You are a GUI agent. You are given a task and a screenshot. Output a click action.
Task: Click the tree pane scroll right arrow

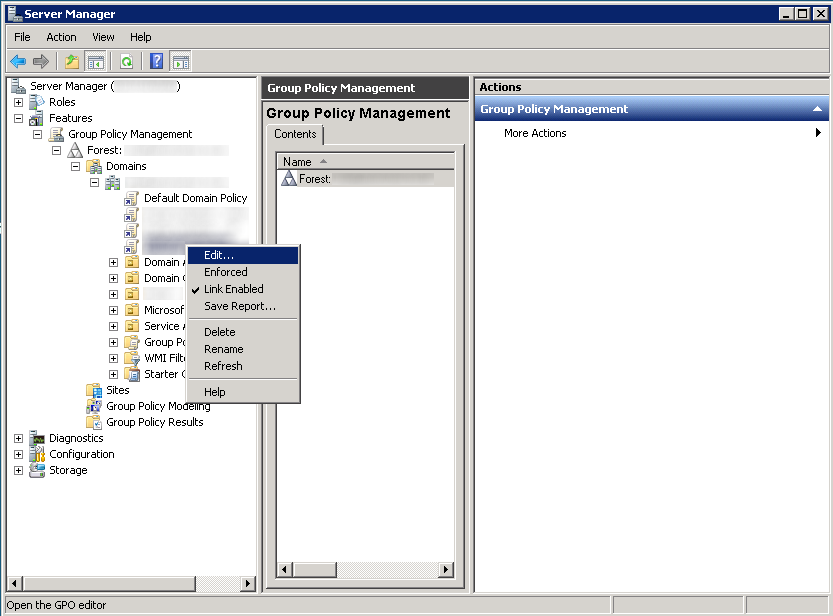tap(247, 584)
